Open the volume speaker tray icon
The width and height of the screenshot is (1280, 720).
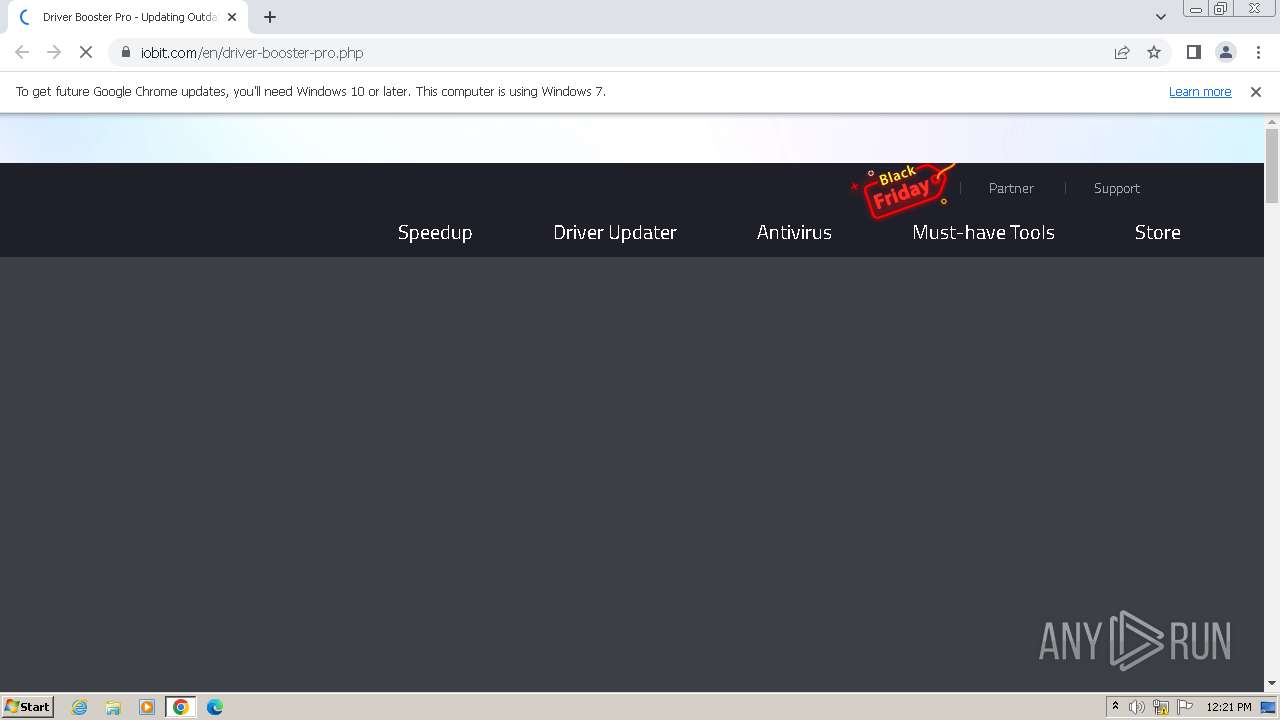[x=1137, y=707]
